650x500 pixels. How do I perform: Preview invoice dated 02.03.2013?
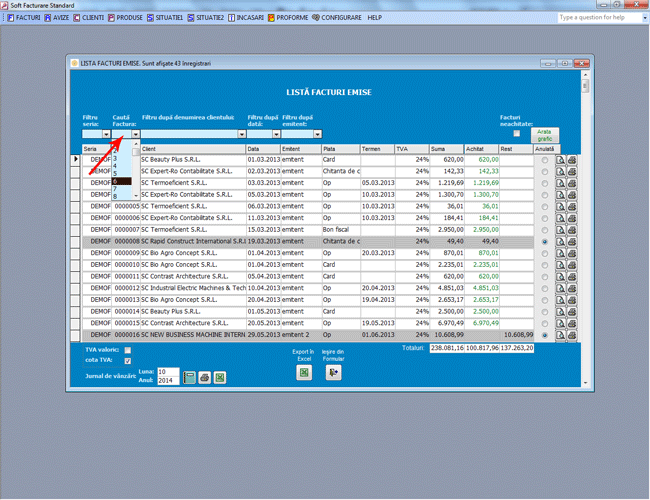pos(560,171)
